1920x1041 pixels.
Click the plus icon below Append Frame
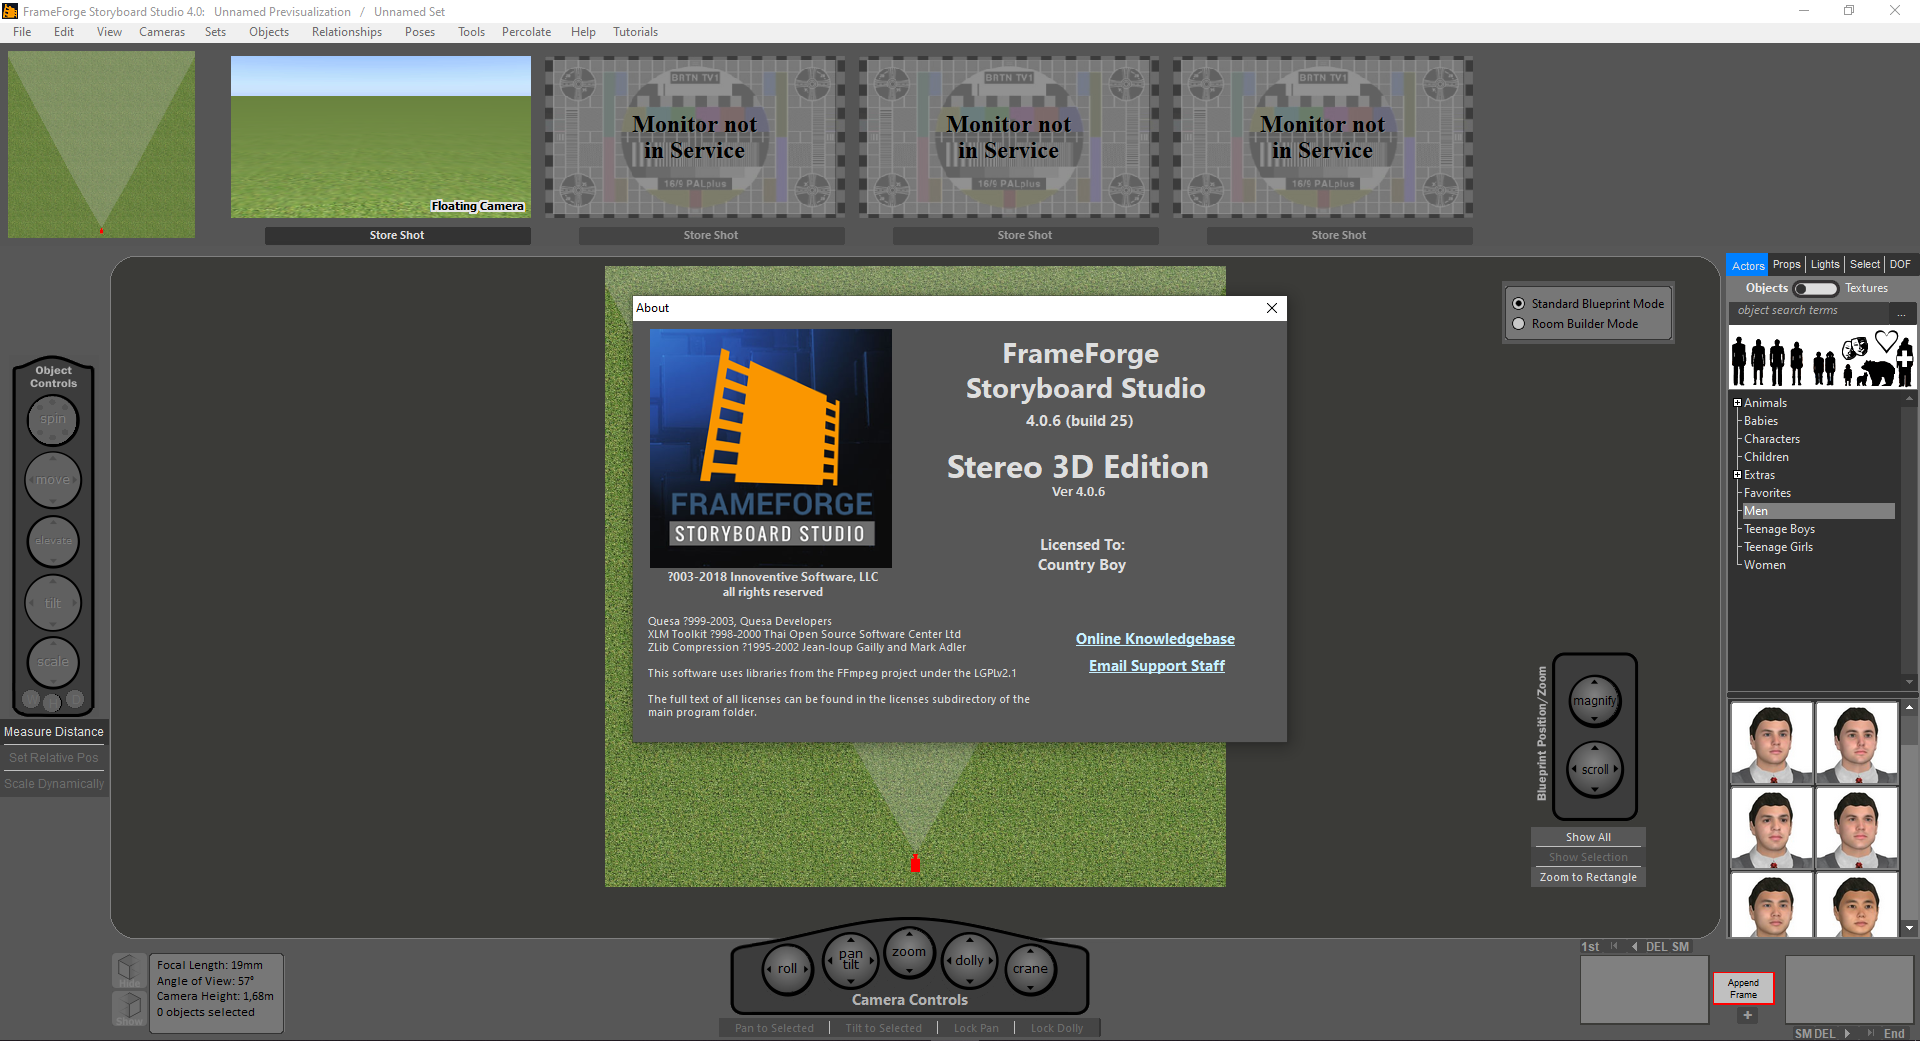[1747, 1015]
